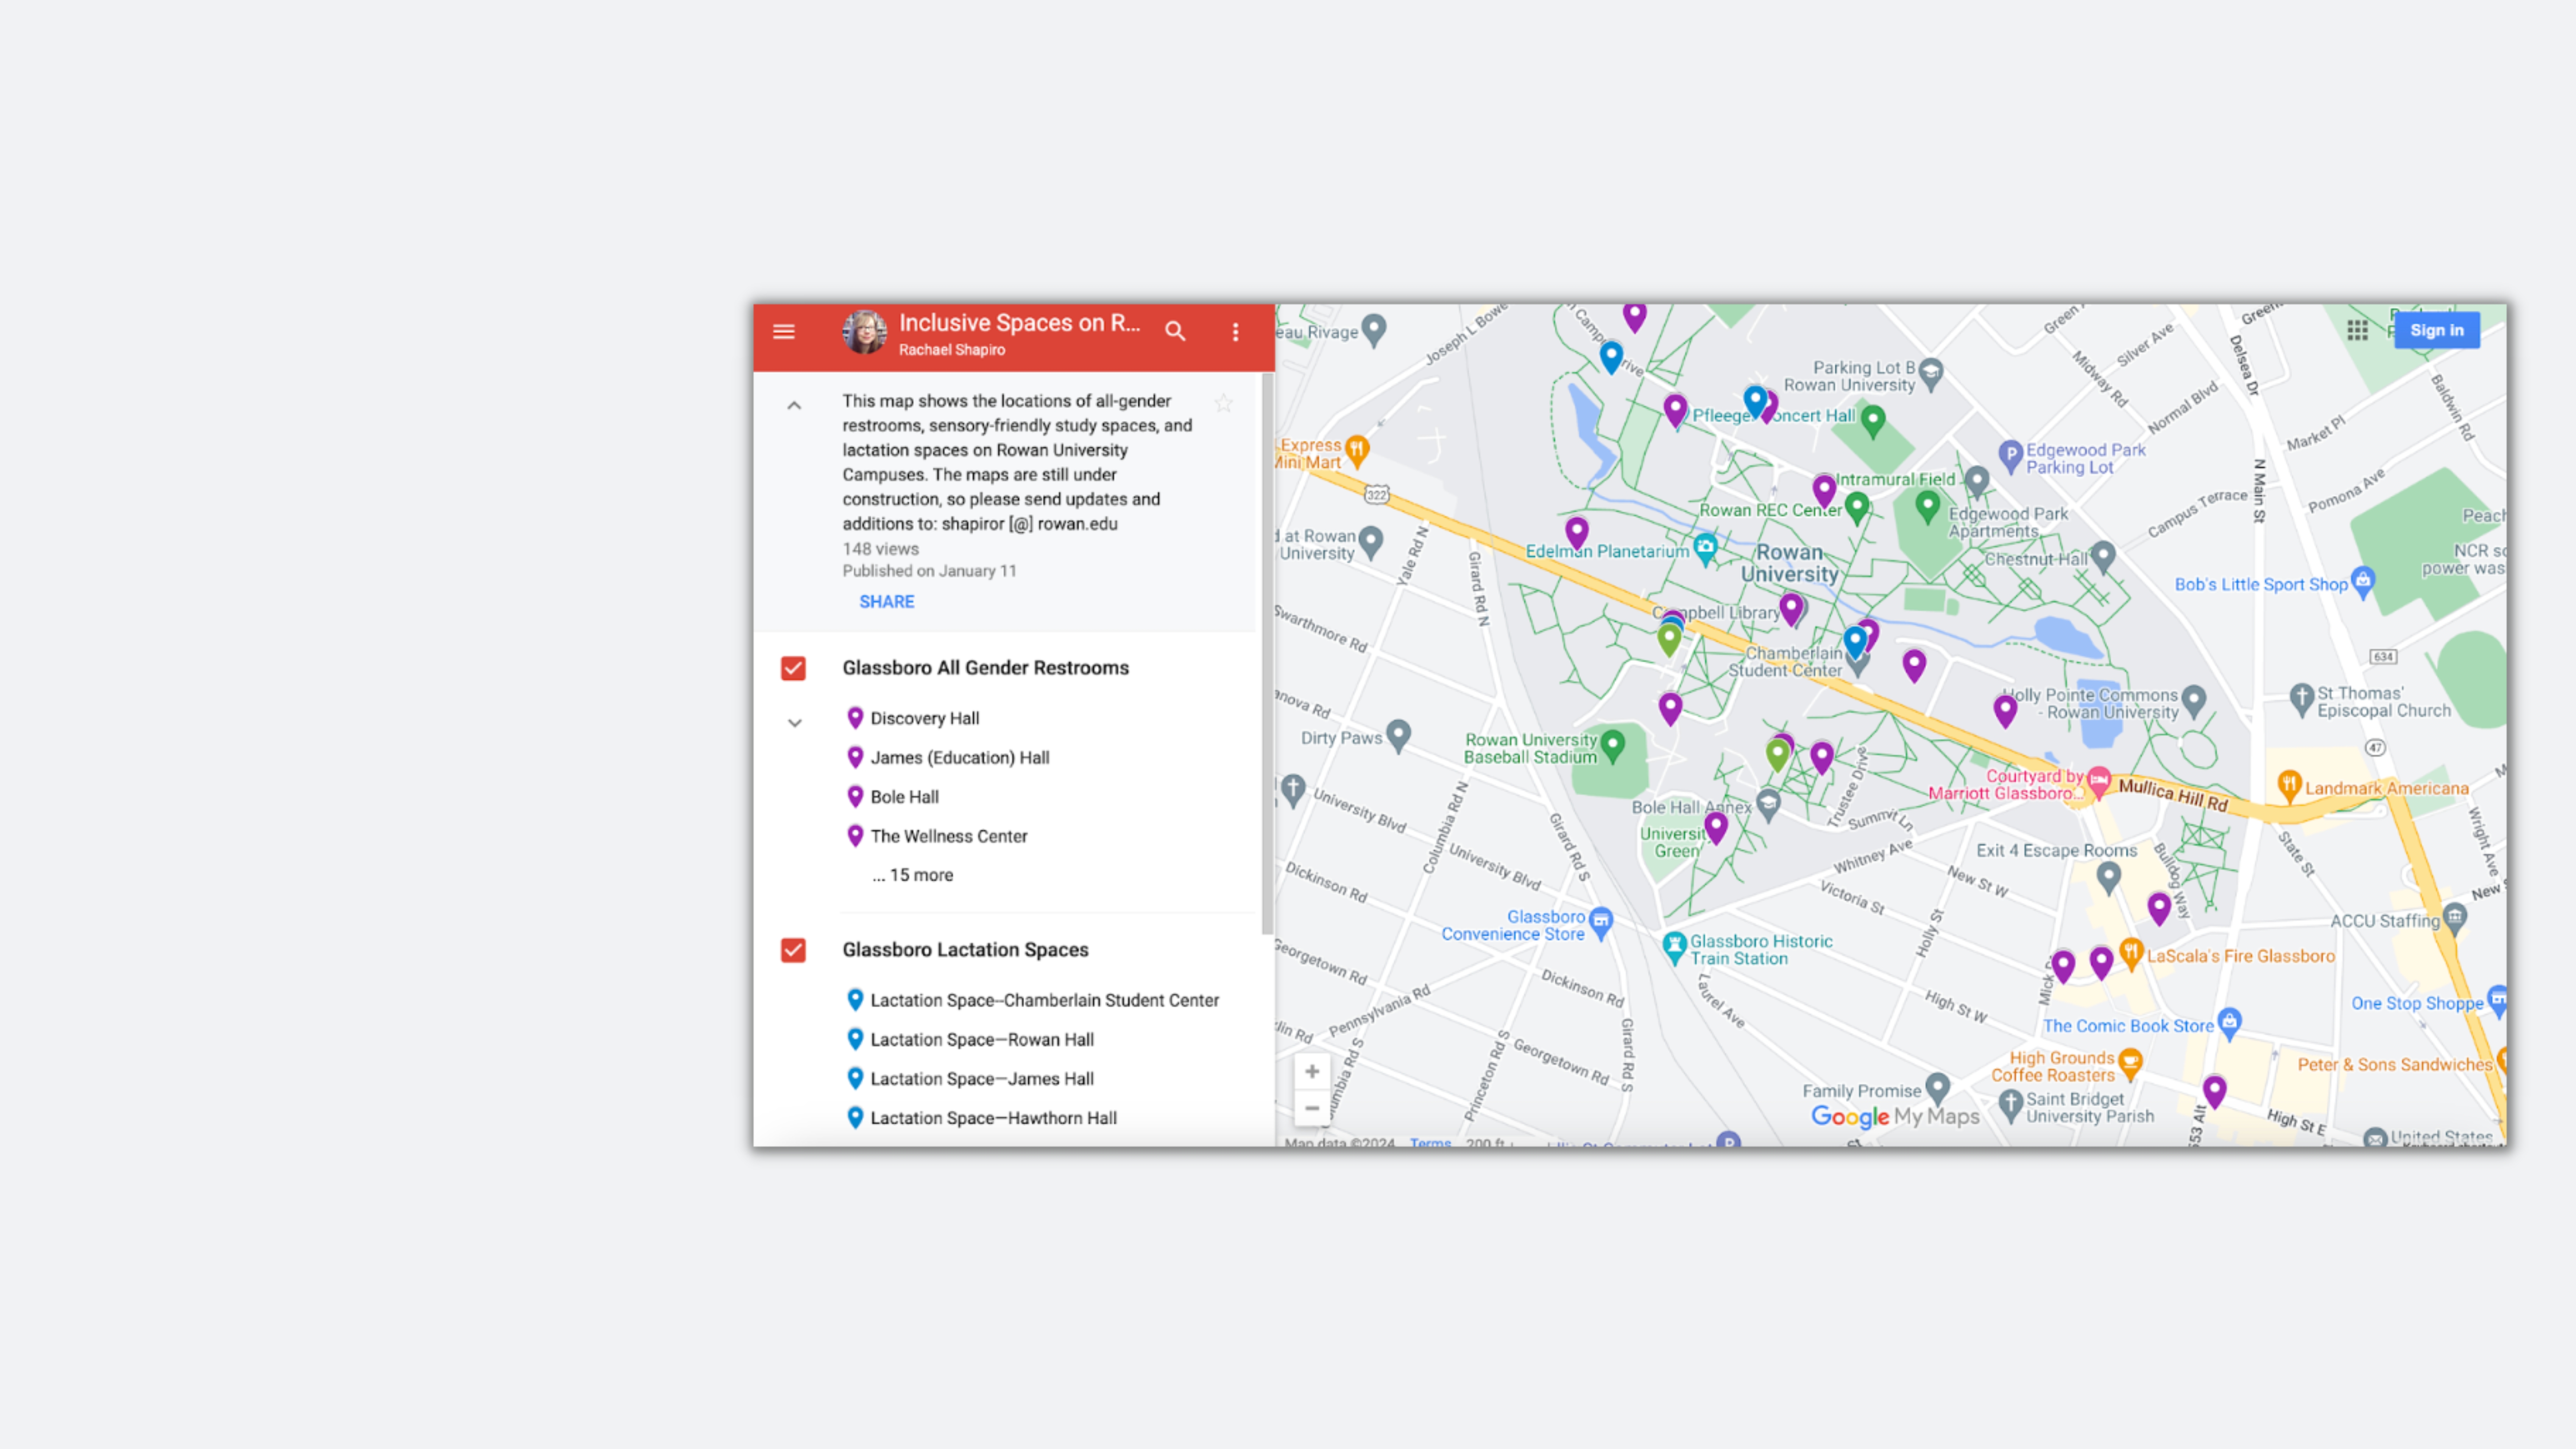Image resolution: width=2576 pixels, height=1449 pixels.
Task: Click the Sign in button
Action: pyautogui.click(x=2436, y=330)
